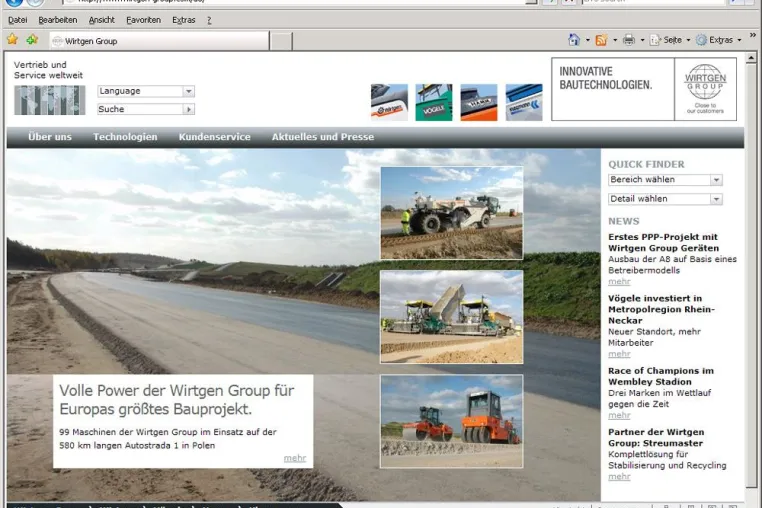Open the Extras toolbar gear menu
The image size is (762, 508).
(x=719, y=40)
